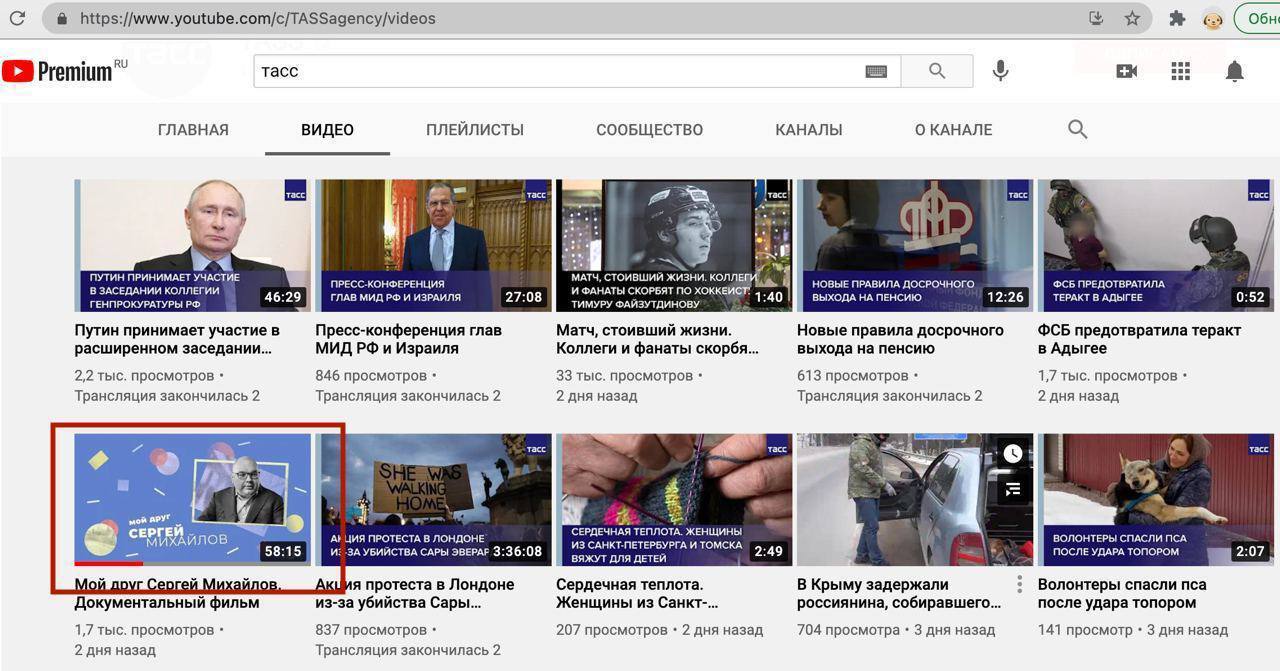This screenshot has width=1280, height=671.
Task: Open the browser extensions puzzle icon
Action: tap(1177, 18)
